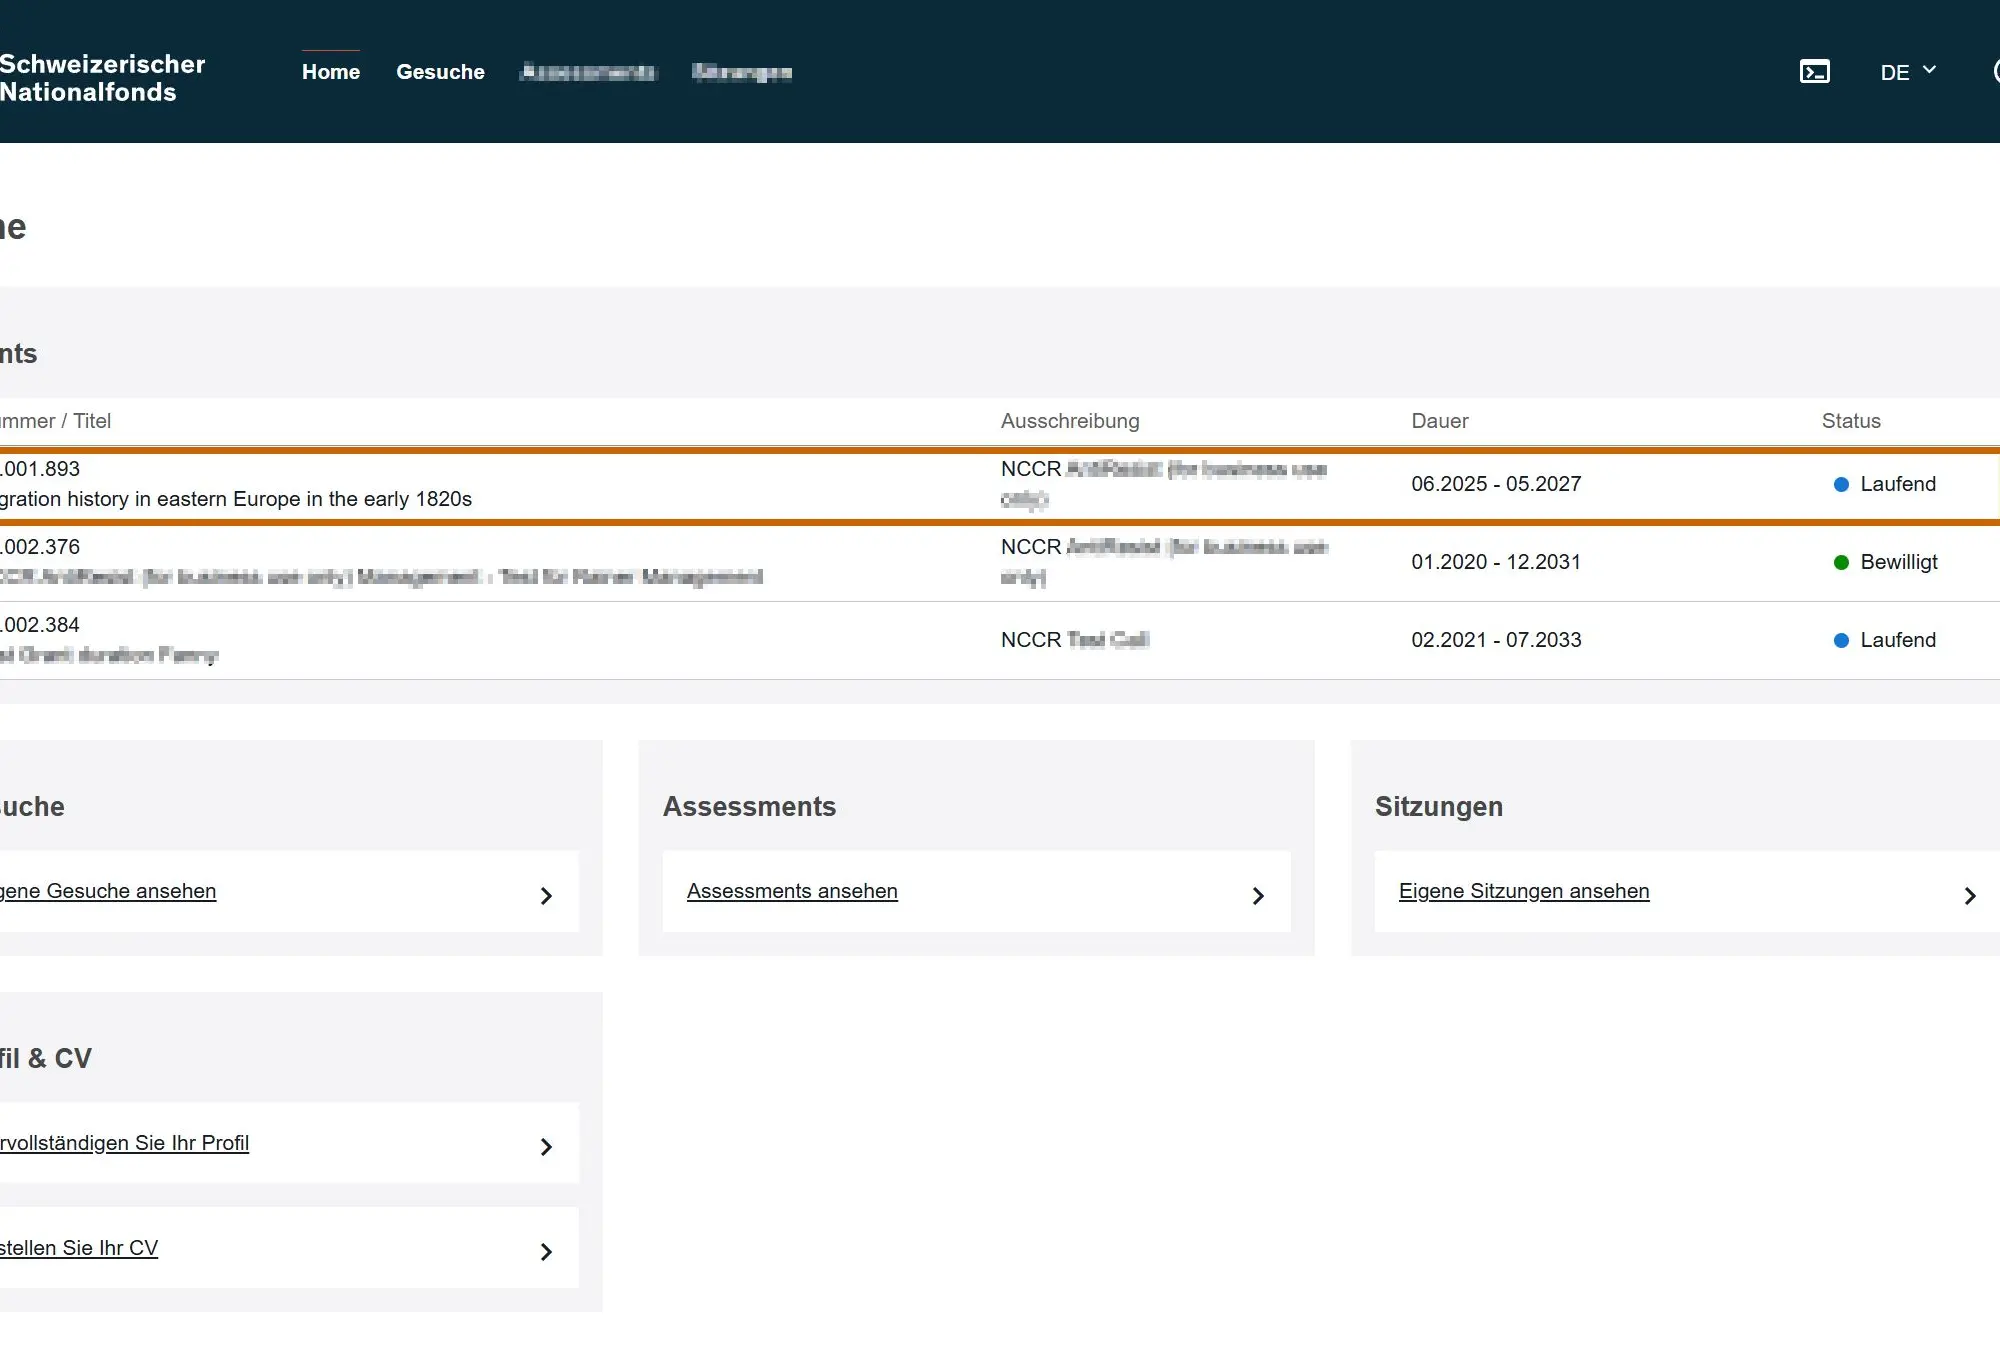2000x1354 pixels.
Task: Click the chevron beside Assessments ansehen
Action: (1258, 896)
